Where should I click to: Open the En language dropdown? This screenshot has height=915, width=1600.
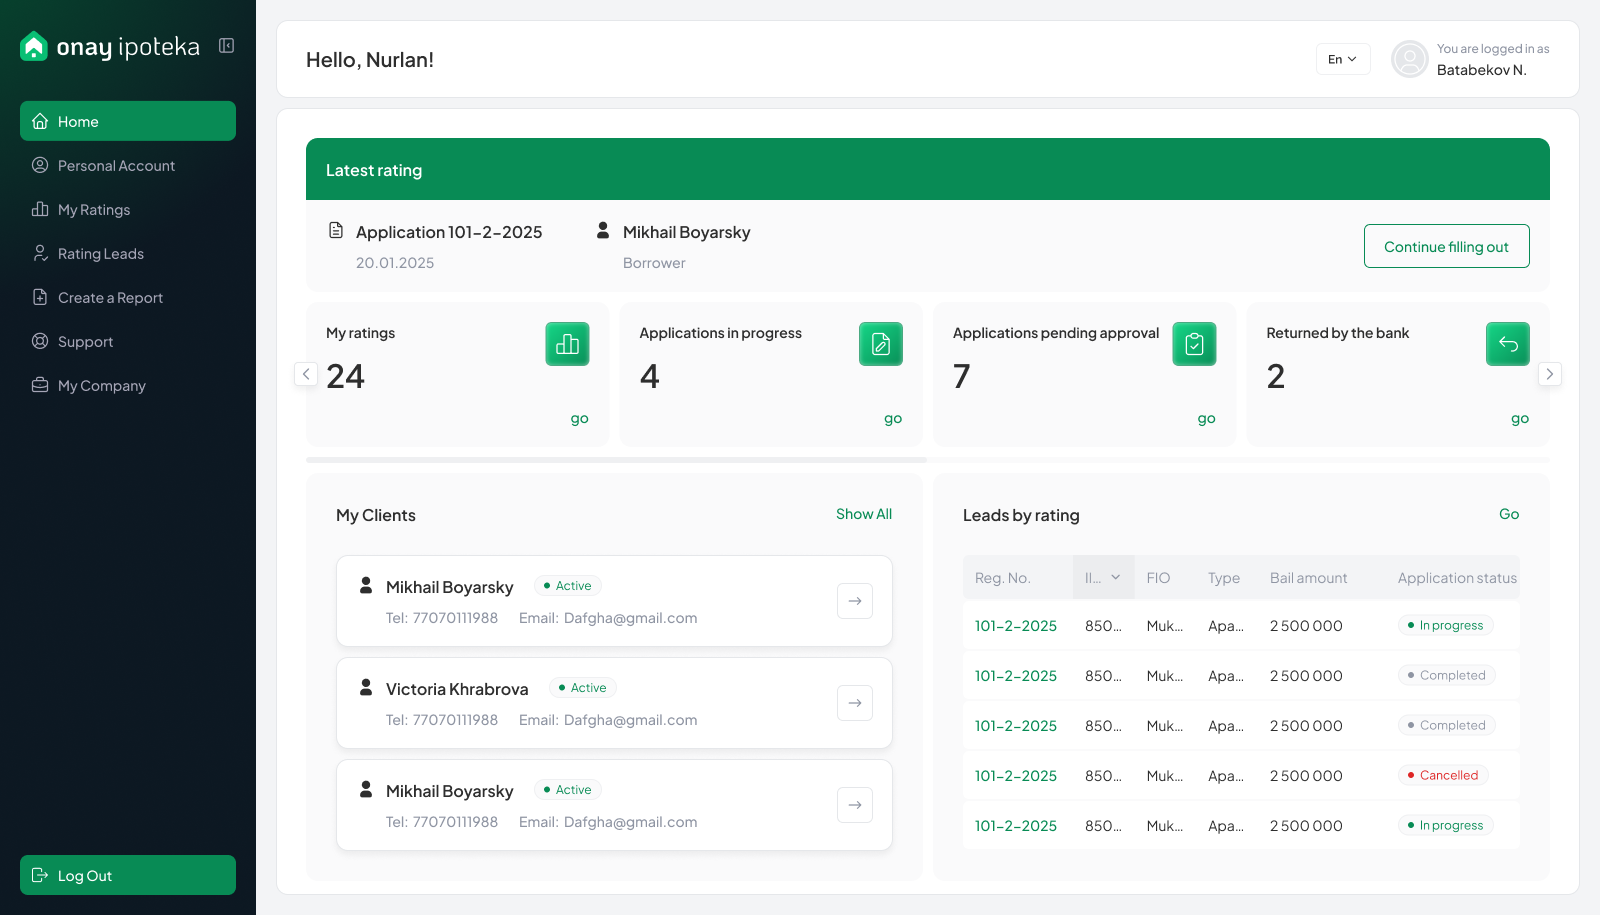(x=1342, y=59)
